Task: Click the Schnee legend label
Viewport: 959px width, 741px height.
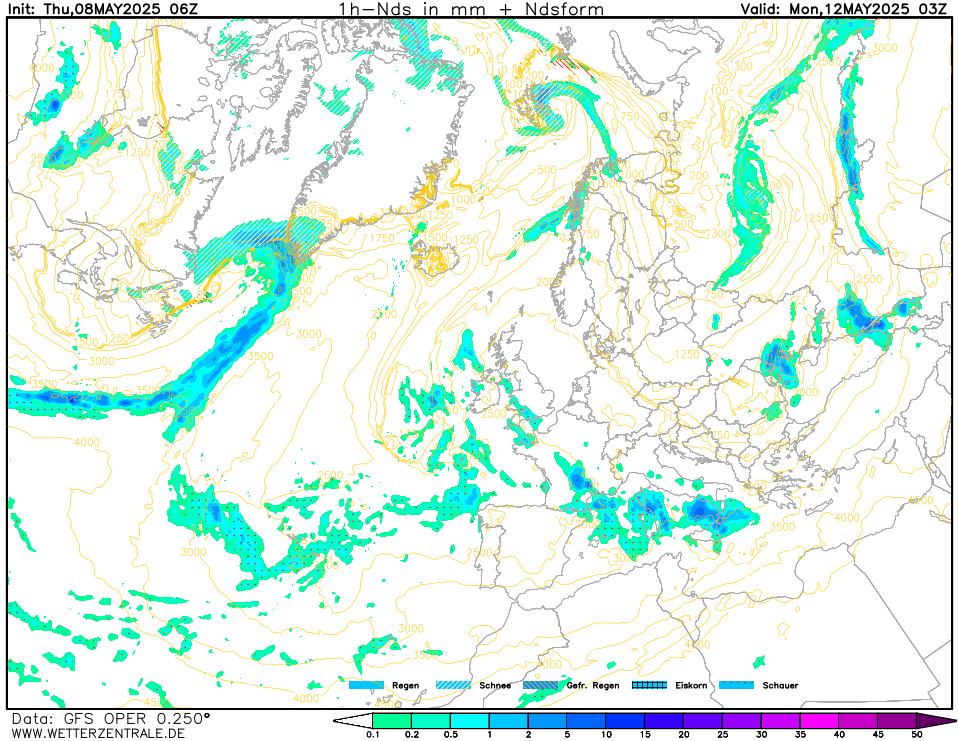Action: pos(495,685)
